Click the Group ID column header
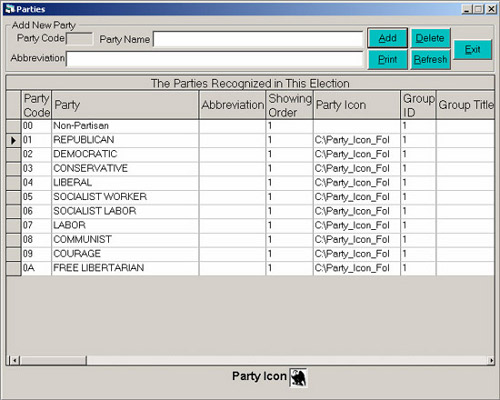Image resolution: width=500 pixels, height=400 pixels. click(418, 105)
